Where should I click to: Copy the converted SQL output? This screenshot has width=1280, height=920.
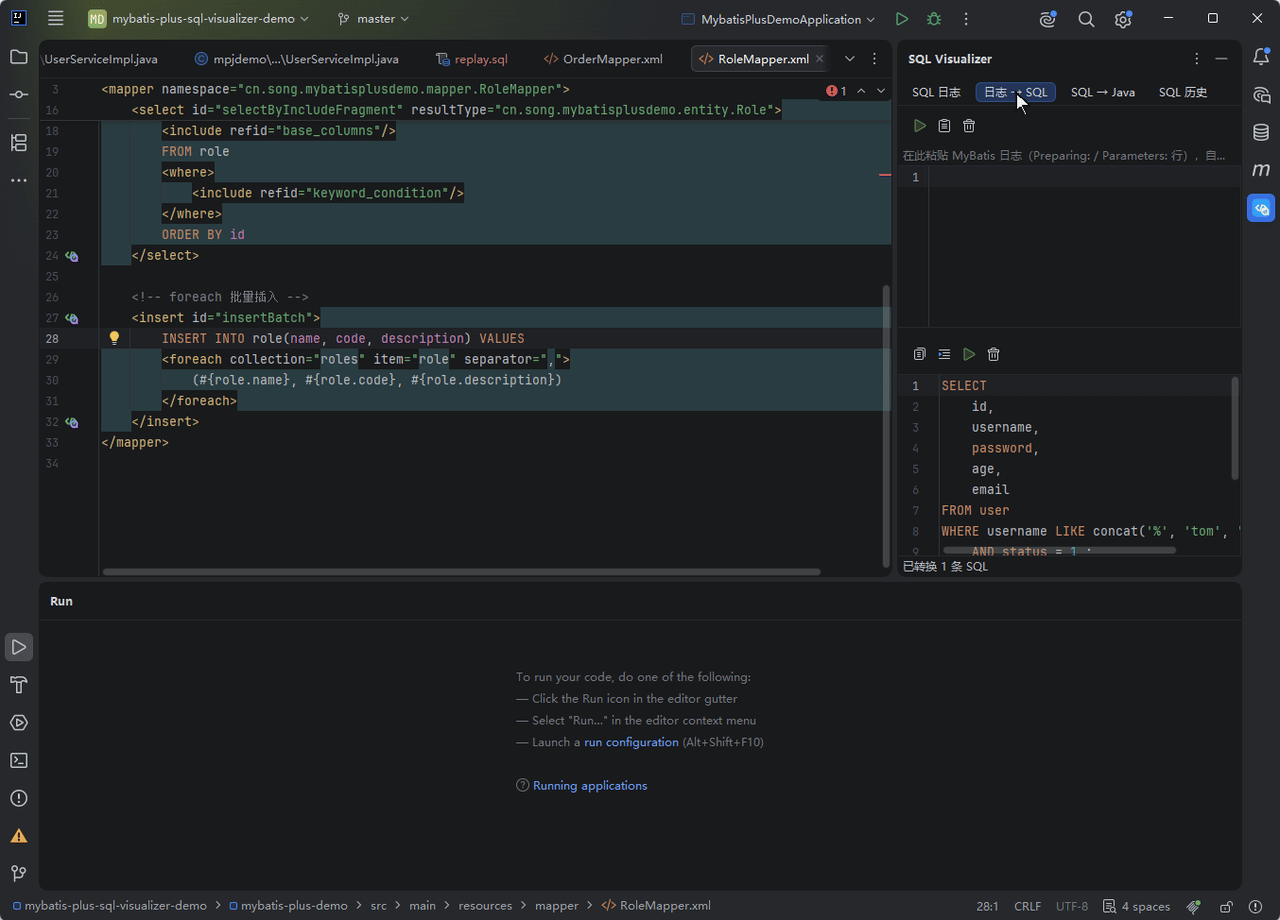click(920, 354)
